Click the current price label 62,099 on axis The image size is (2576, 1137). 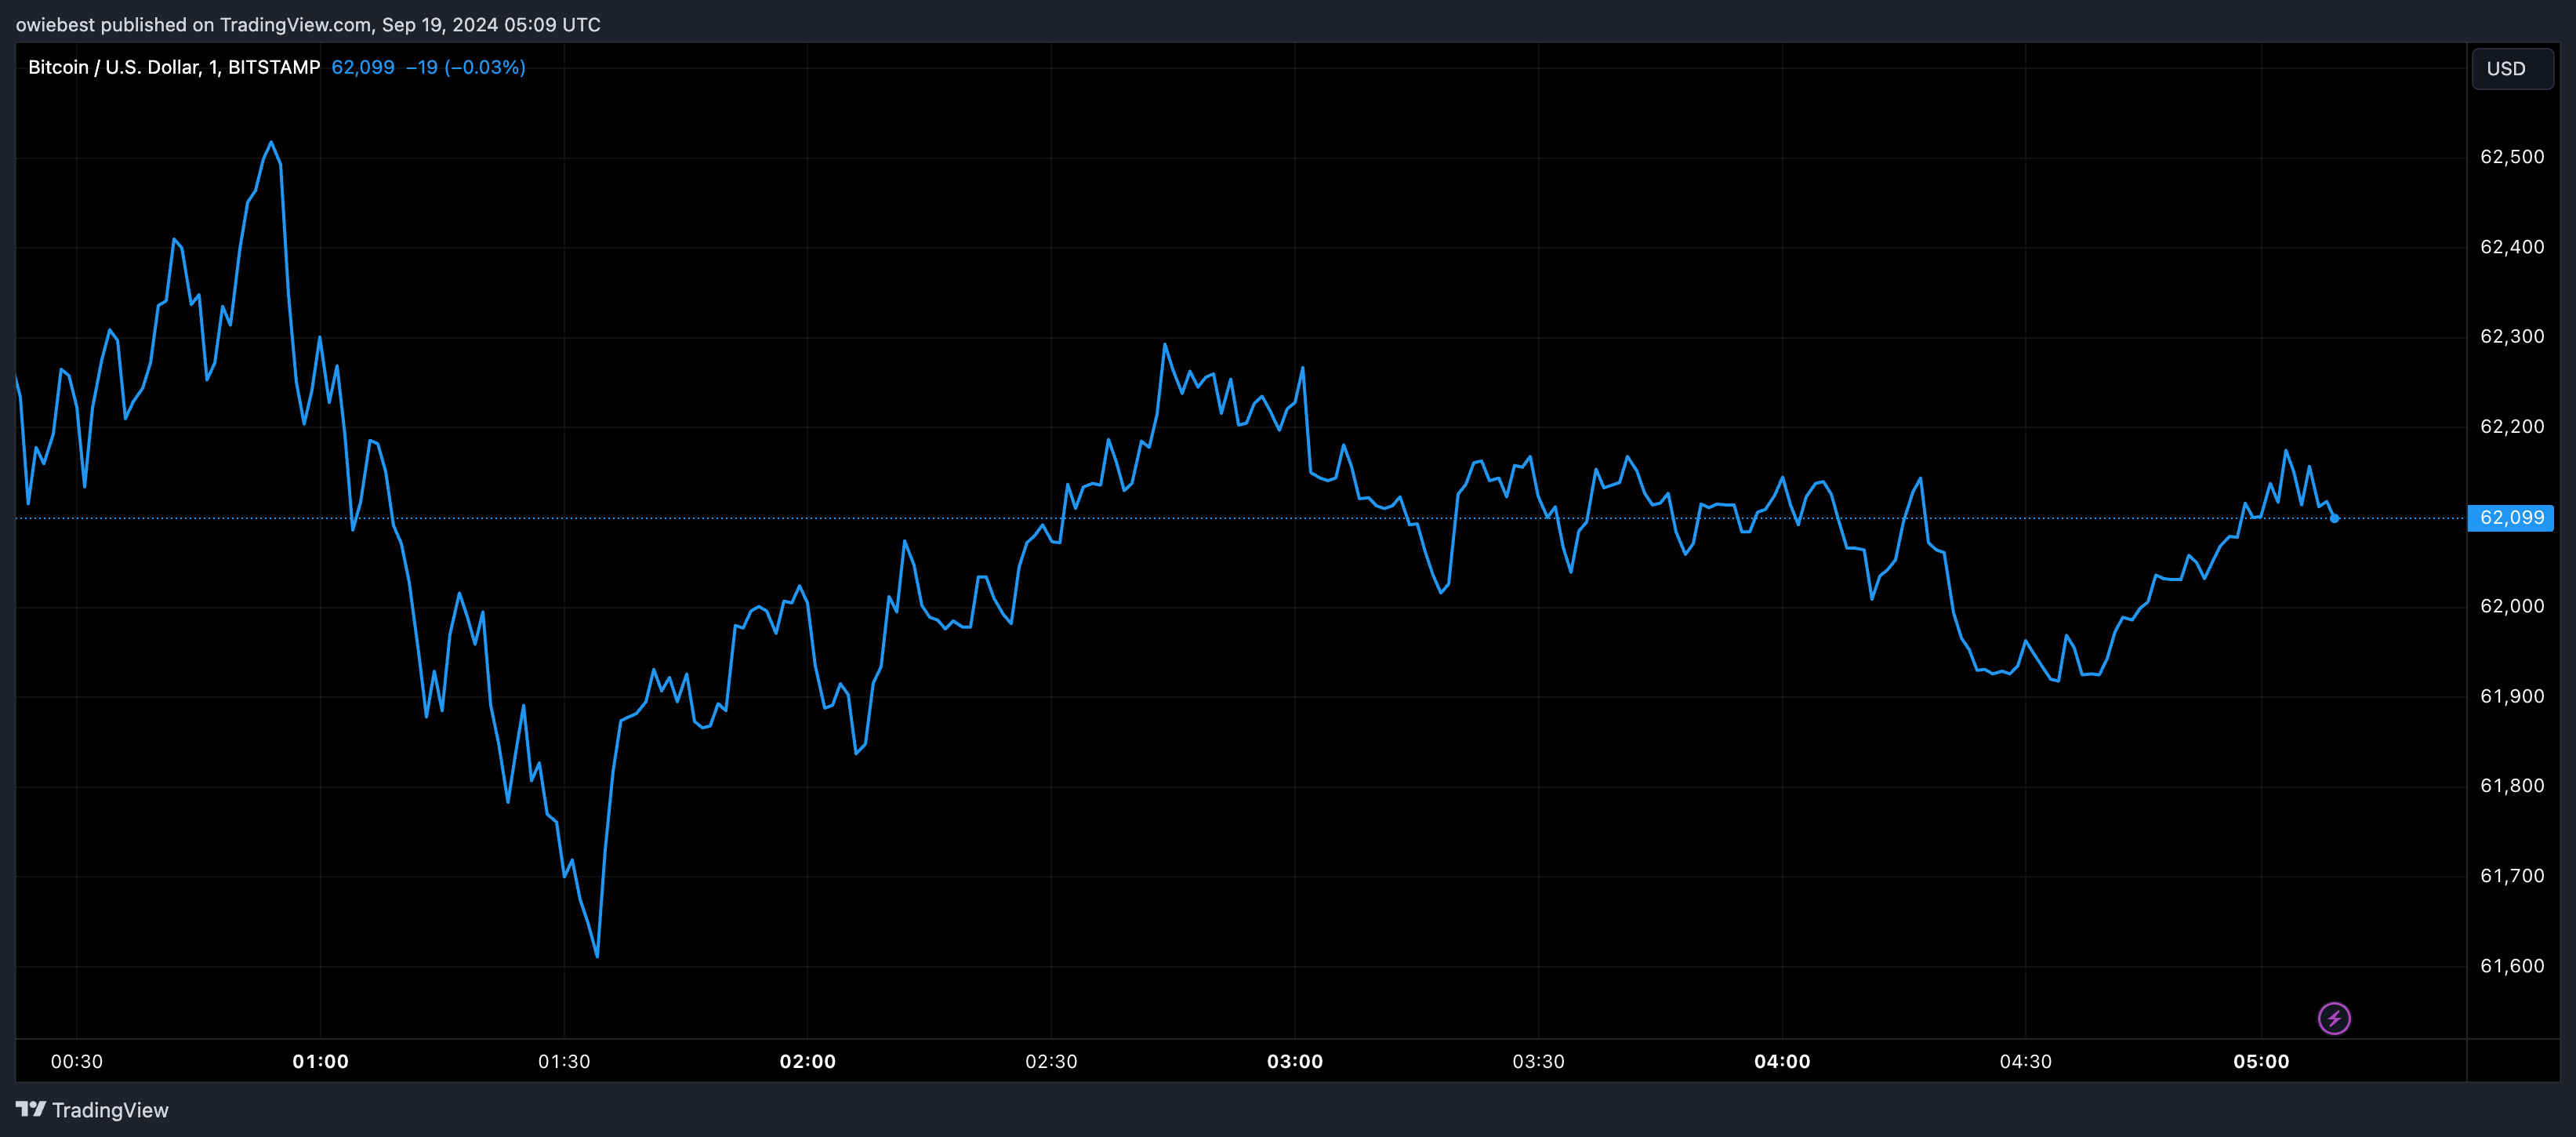click(x=2511, y=518)
